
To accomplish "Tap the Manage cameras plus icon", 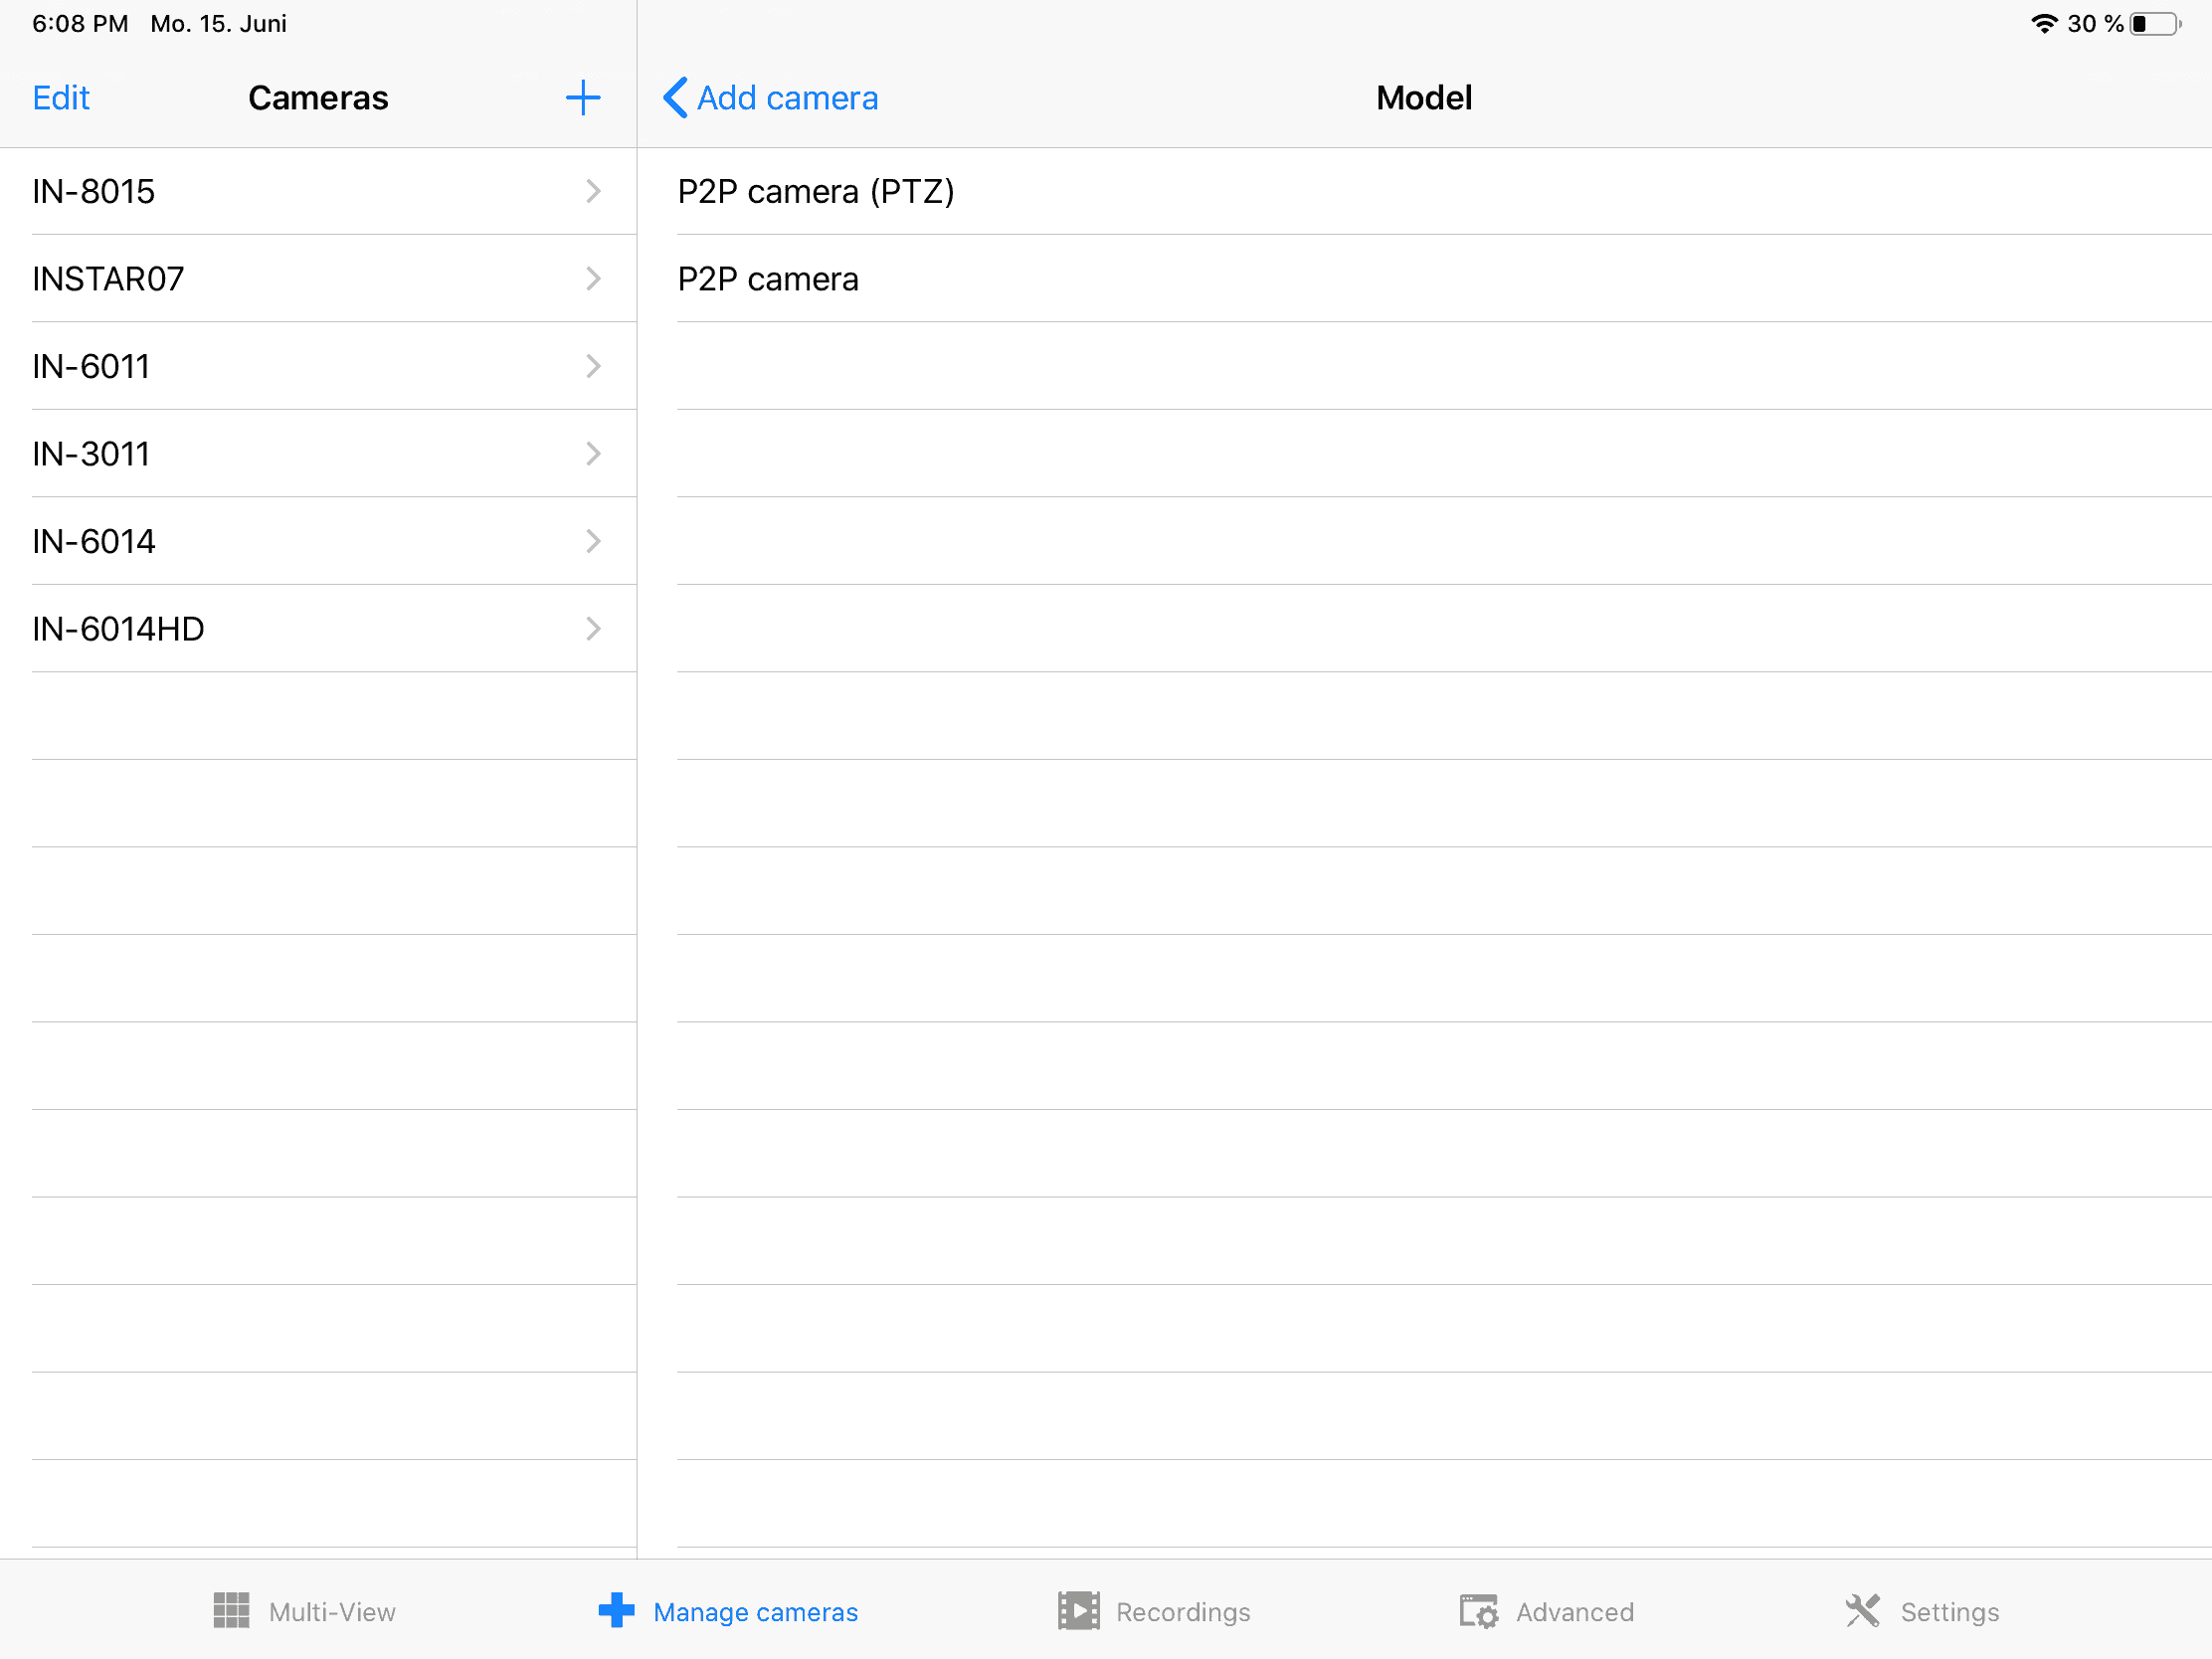I will tap(616, 1610).
